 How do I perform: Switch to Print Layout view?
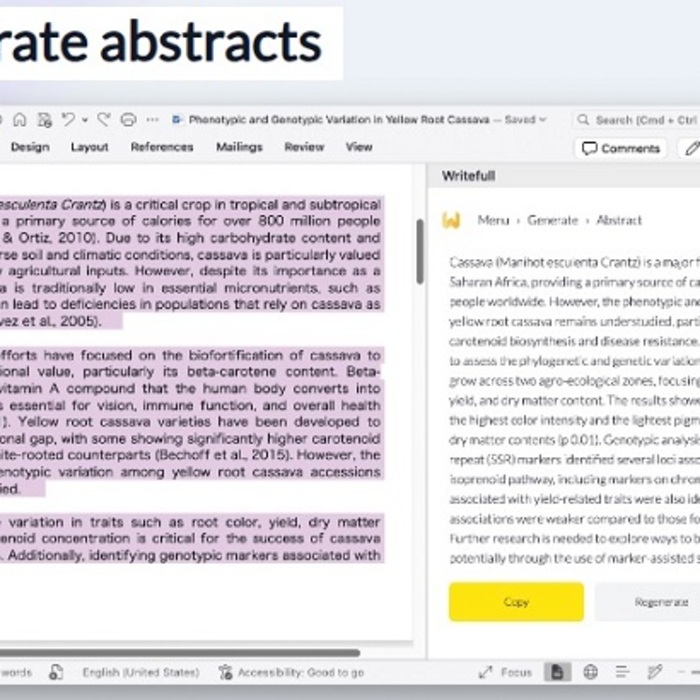tap(558, 672)
